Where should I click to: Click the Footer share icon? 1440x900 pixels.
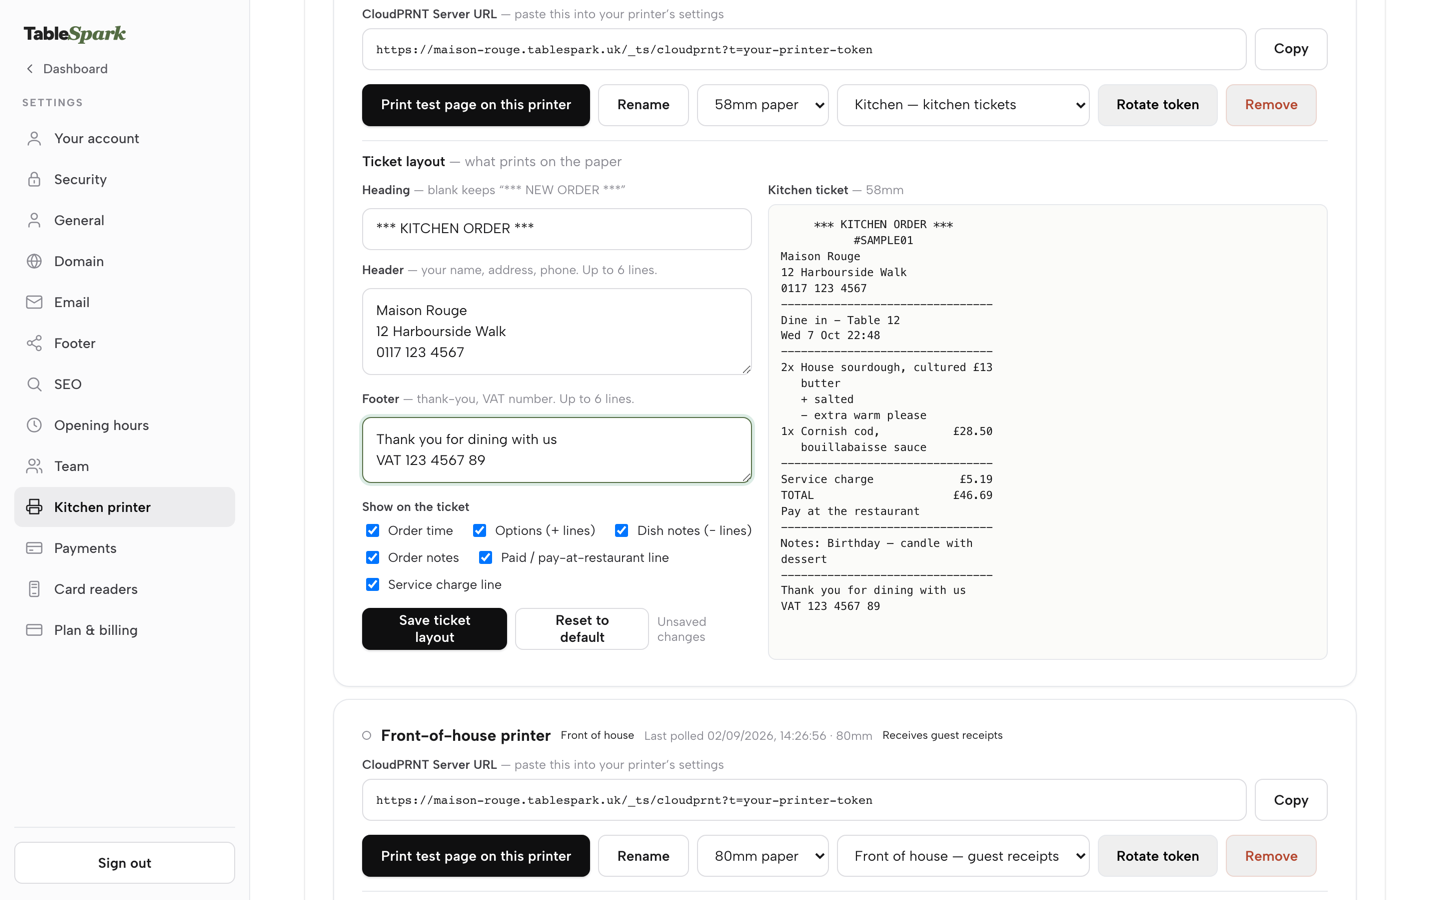(34, 344)
